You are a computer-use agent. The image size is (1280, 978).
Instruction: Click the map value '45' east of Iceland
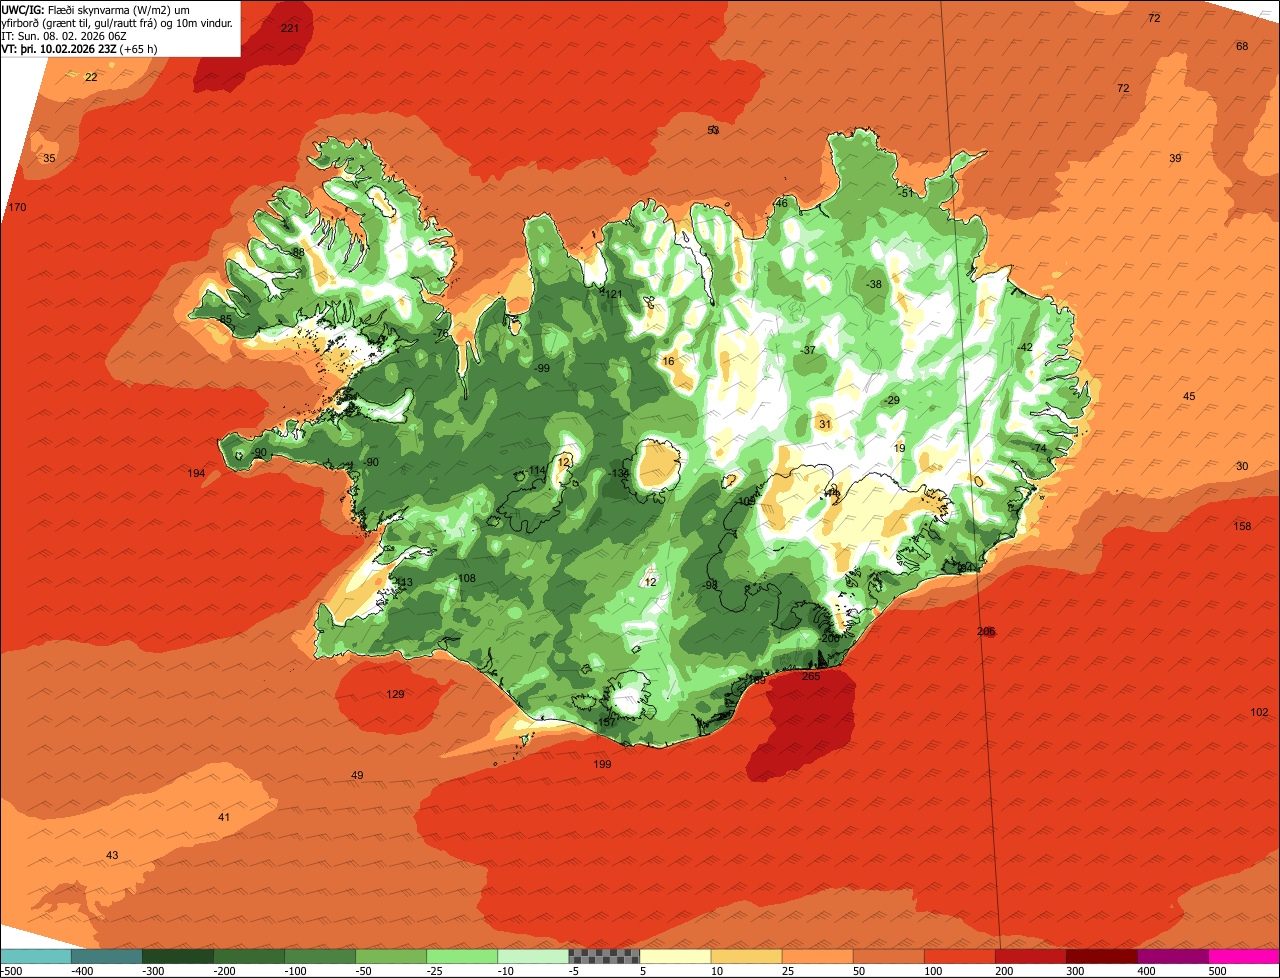1189,397
